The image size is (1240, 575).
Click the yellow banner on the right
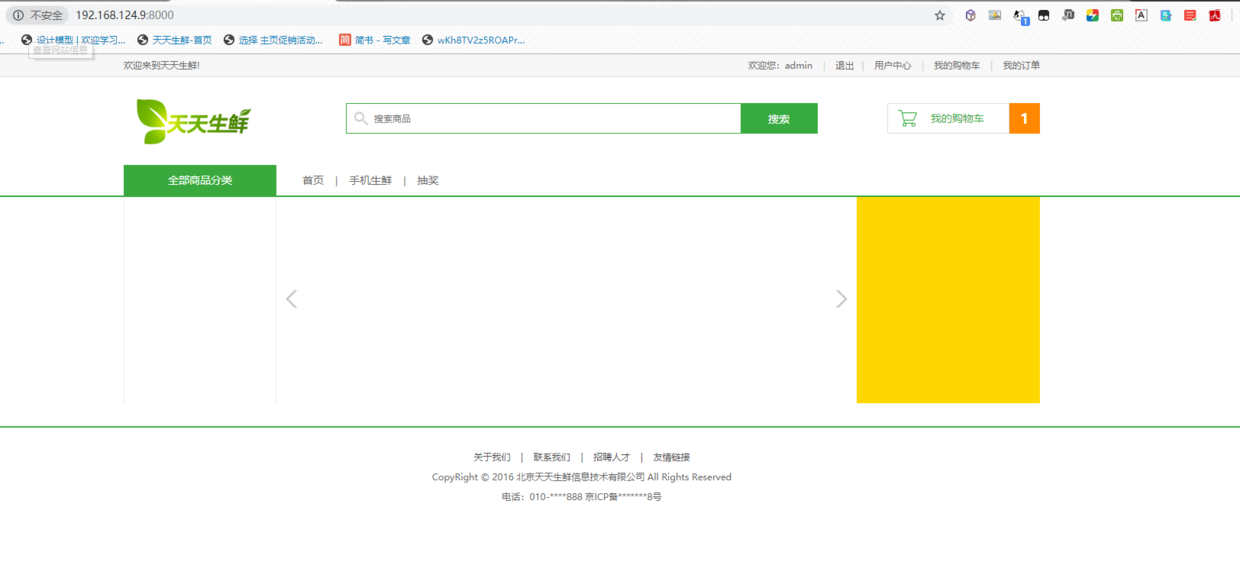pyautogui.click(x=948, y=300)
